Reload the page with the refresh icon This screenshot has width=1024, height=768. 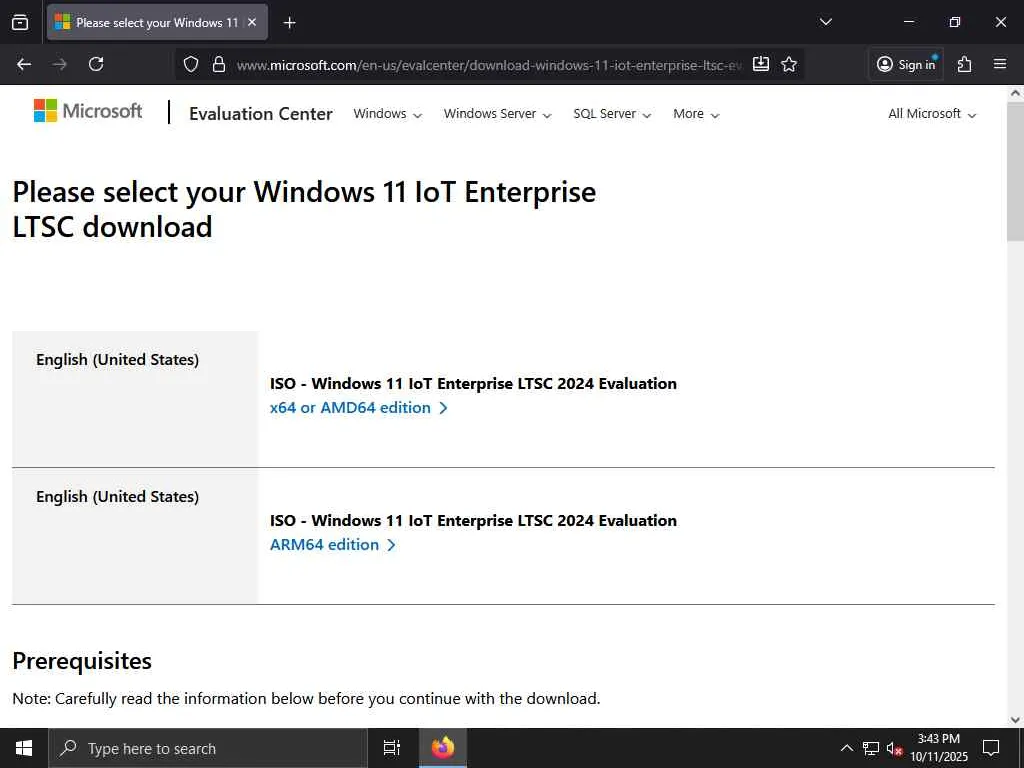pyautogui.click(x=96, y=64)
